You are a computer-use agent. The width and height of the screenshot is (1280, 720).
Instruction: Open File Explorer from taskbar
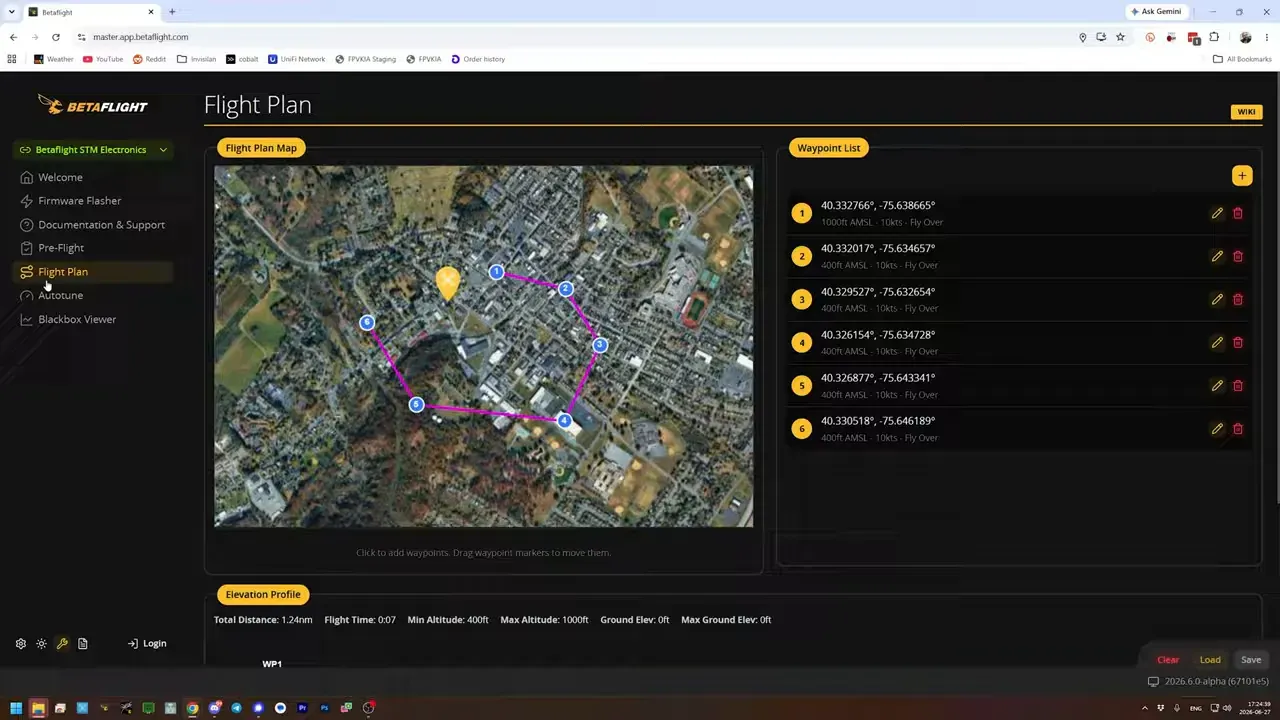pos(38,708)
